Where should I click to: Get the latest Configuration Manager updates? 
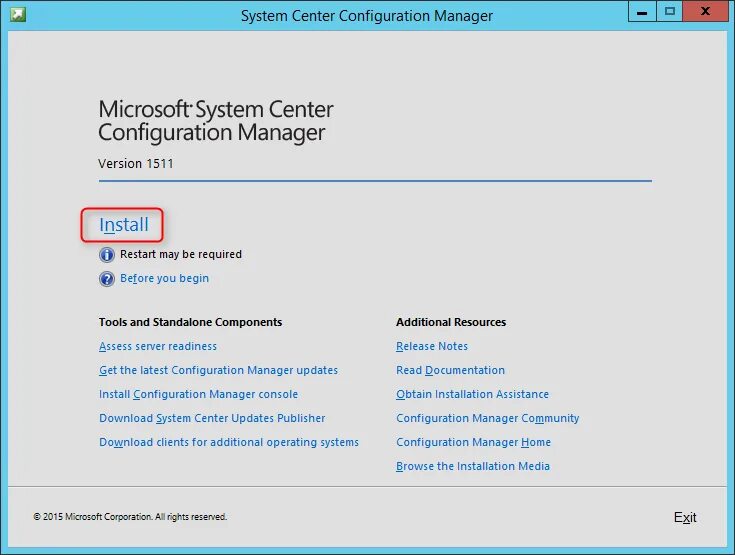click(218, 371)
